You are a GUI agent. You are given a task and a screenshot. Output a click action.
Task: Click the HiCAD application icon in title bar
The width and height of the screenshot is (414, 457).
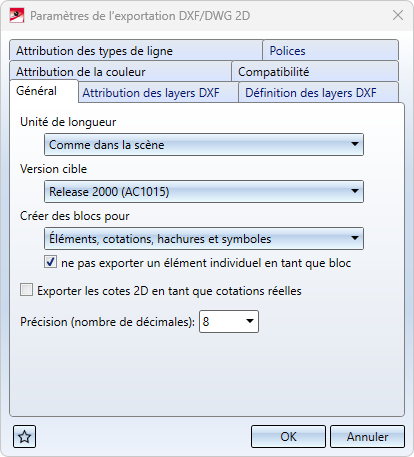[x=17, y=16]
